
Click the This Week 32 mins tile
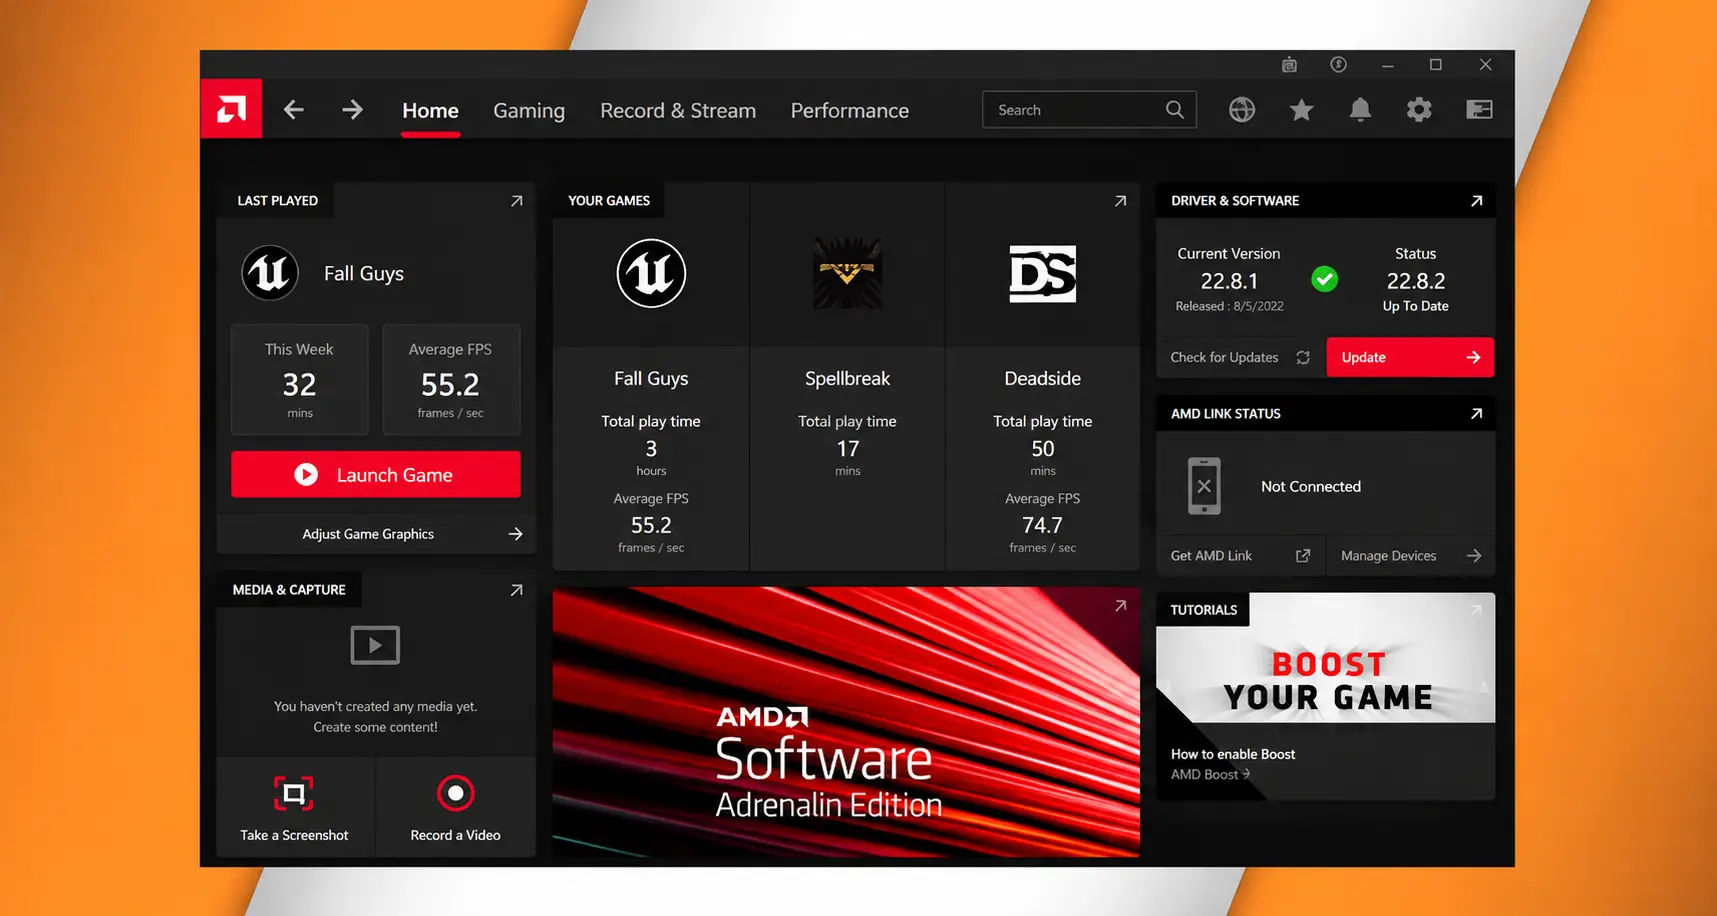[300, 379]
